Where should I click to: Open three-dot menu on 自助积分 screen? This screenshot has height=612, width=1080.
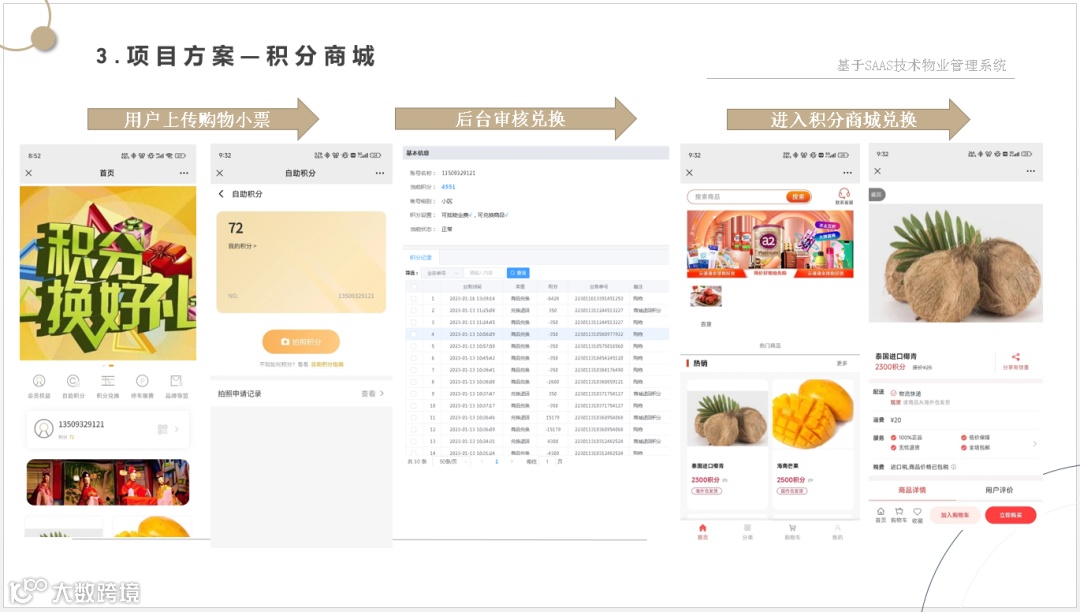click(380, 173)
